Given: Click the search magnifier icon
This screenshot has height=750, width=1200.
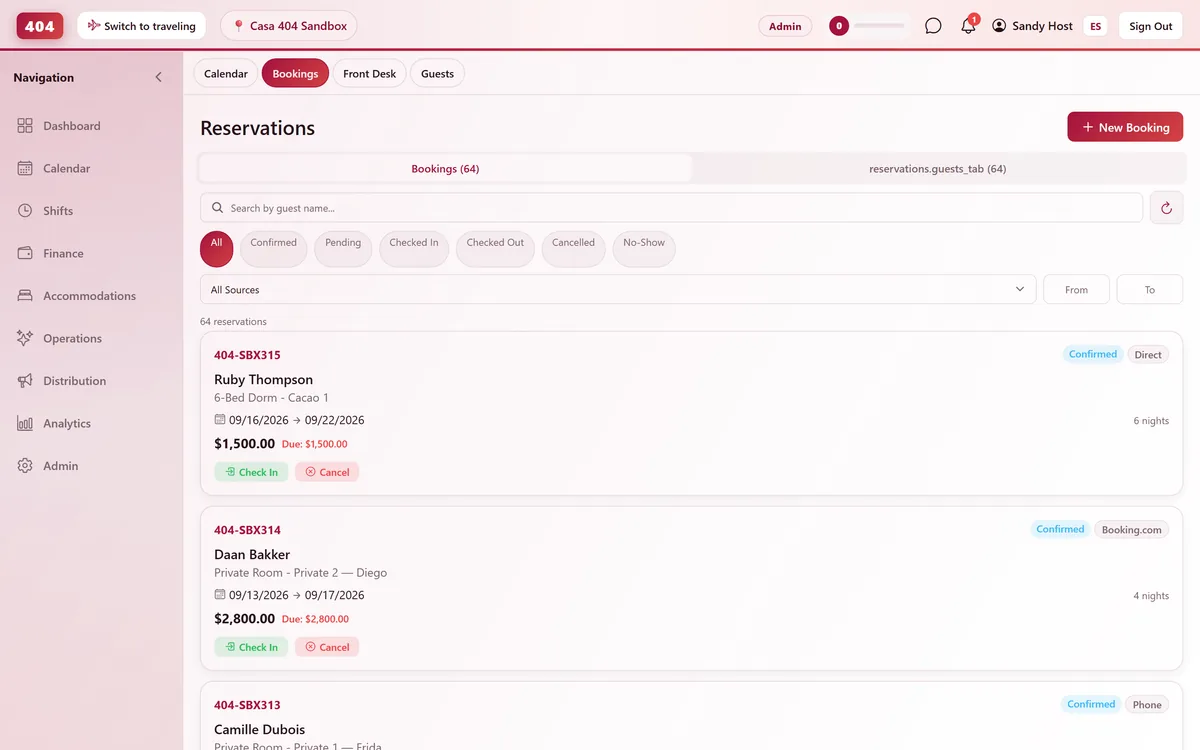Looking at the screenshot, I should 218,208.
